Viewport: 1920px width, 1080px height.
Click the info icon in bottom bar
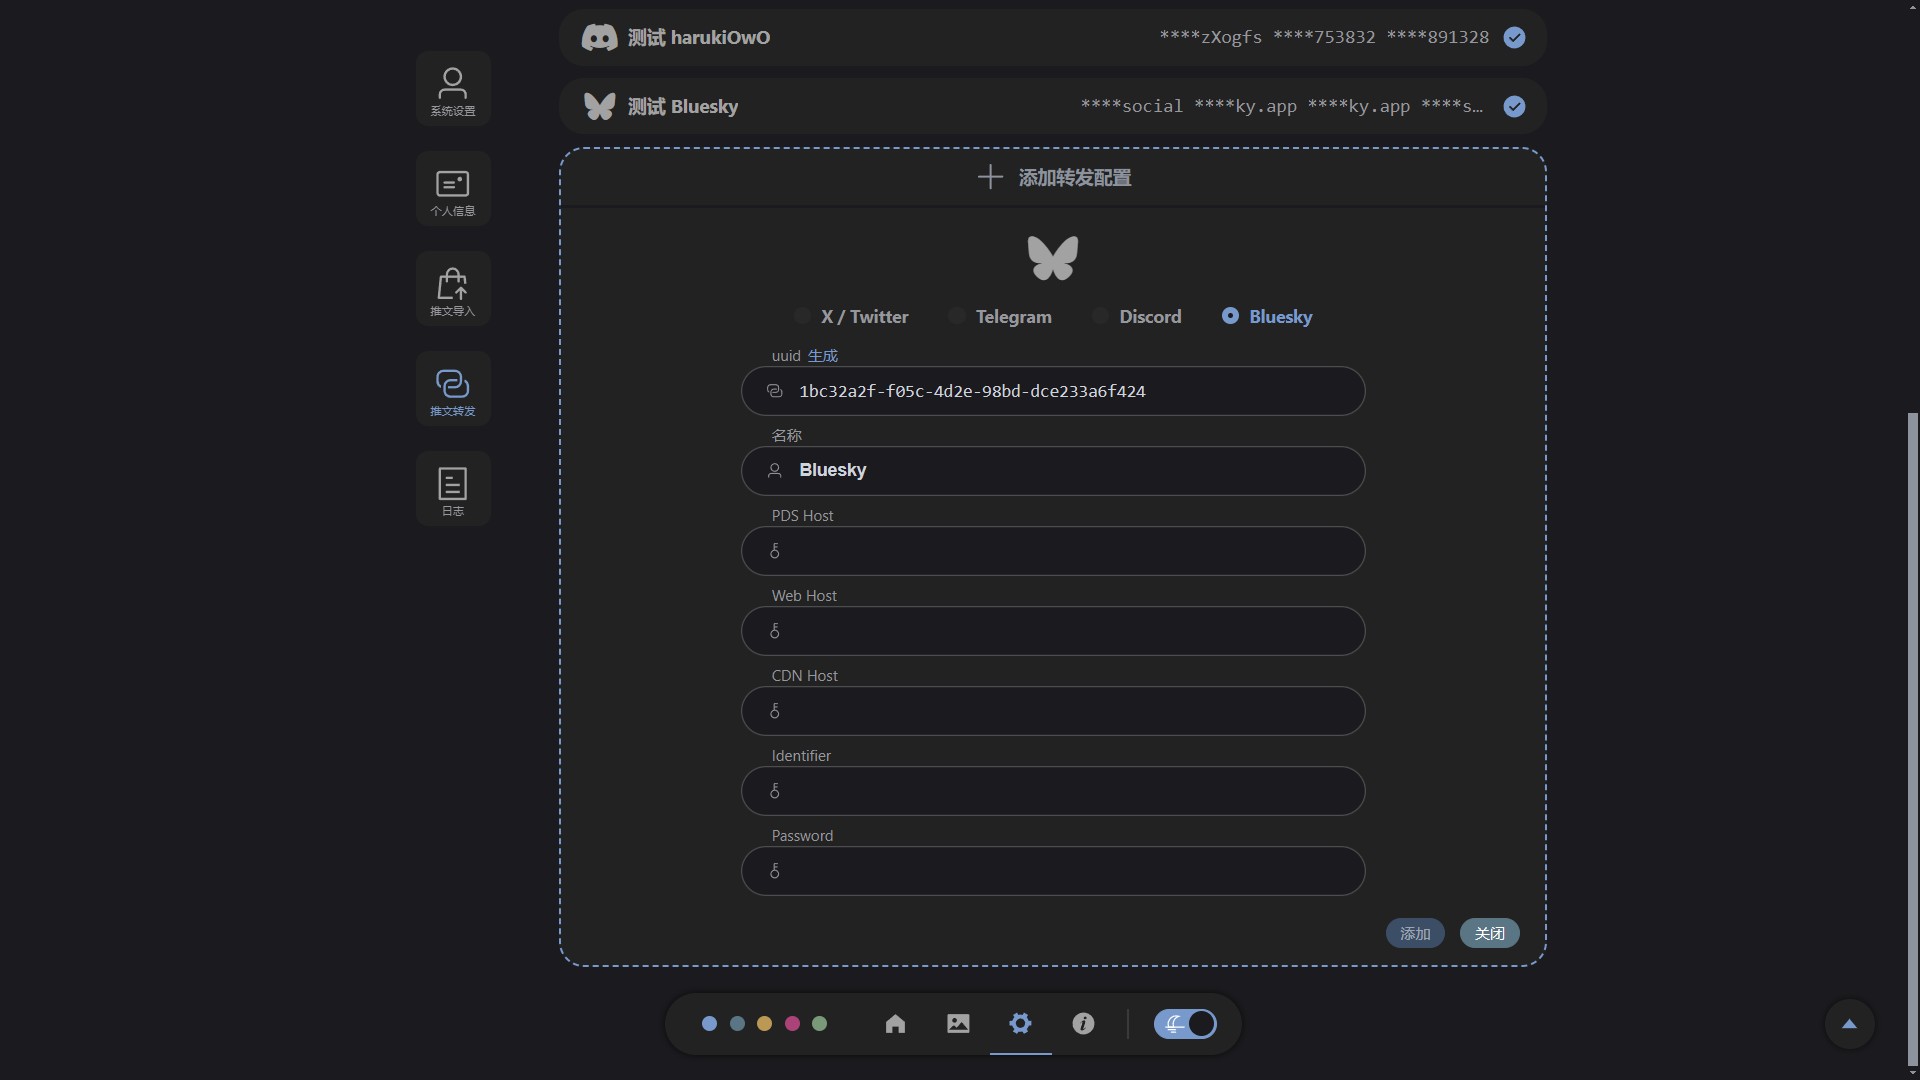1083,1024
